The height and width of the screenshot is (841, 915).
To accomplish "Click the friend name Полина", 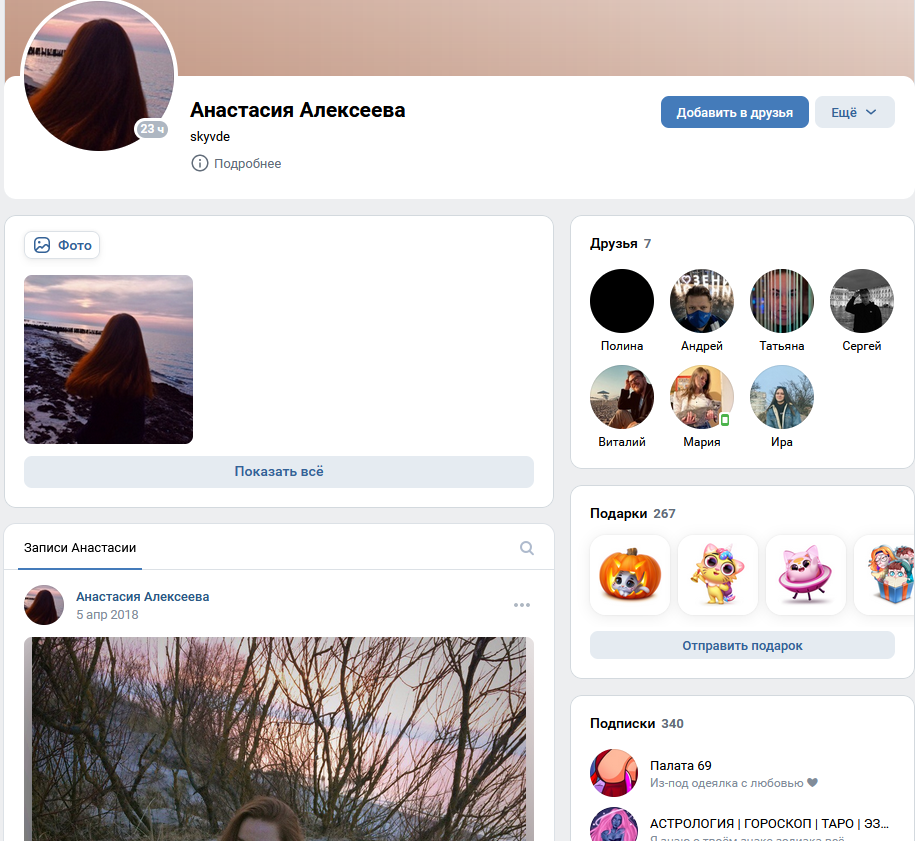I will [622, 346].
